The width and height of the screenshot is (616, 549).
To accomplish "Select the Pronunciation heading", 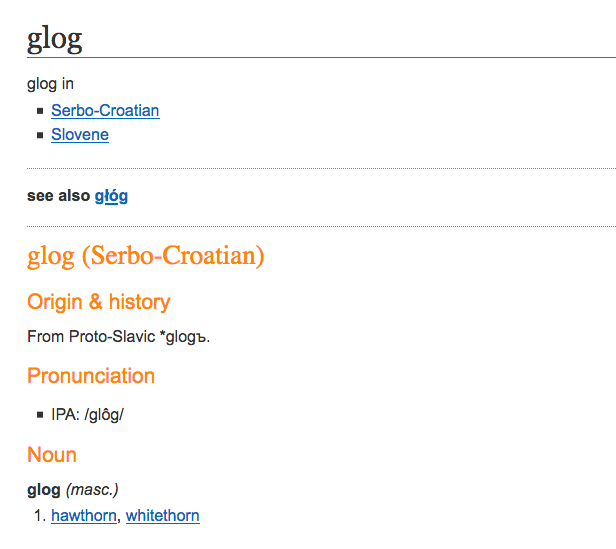I will [91, 376].
